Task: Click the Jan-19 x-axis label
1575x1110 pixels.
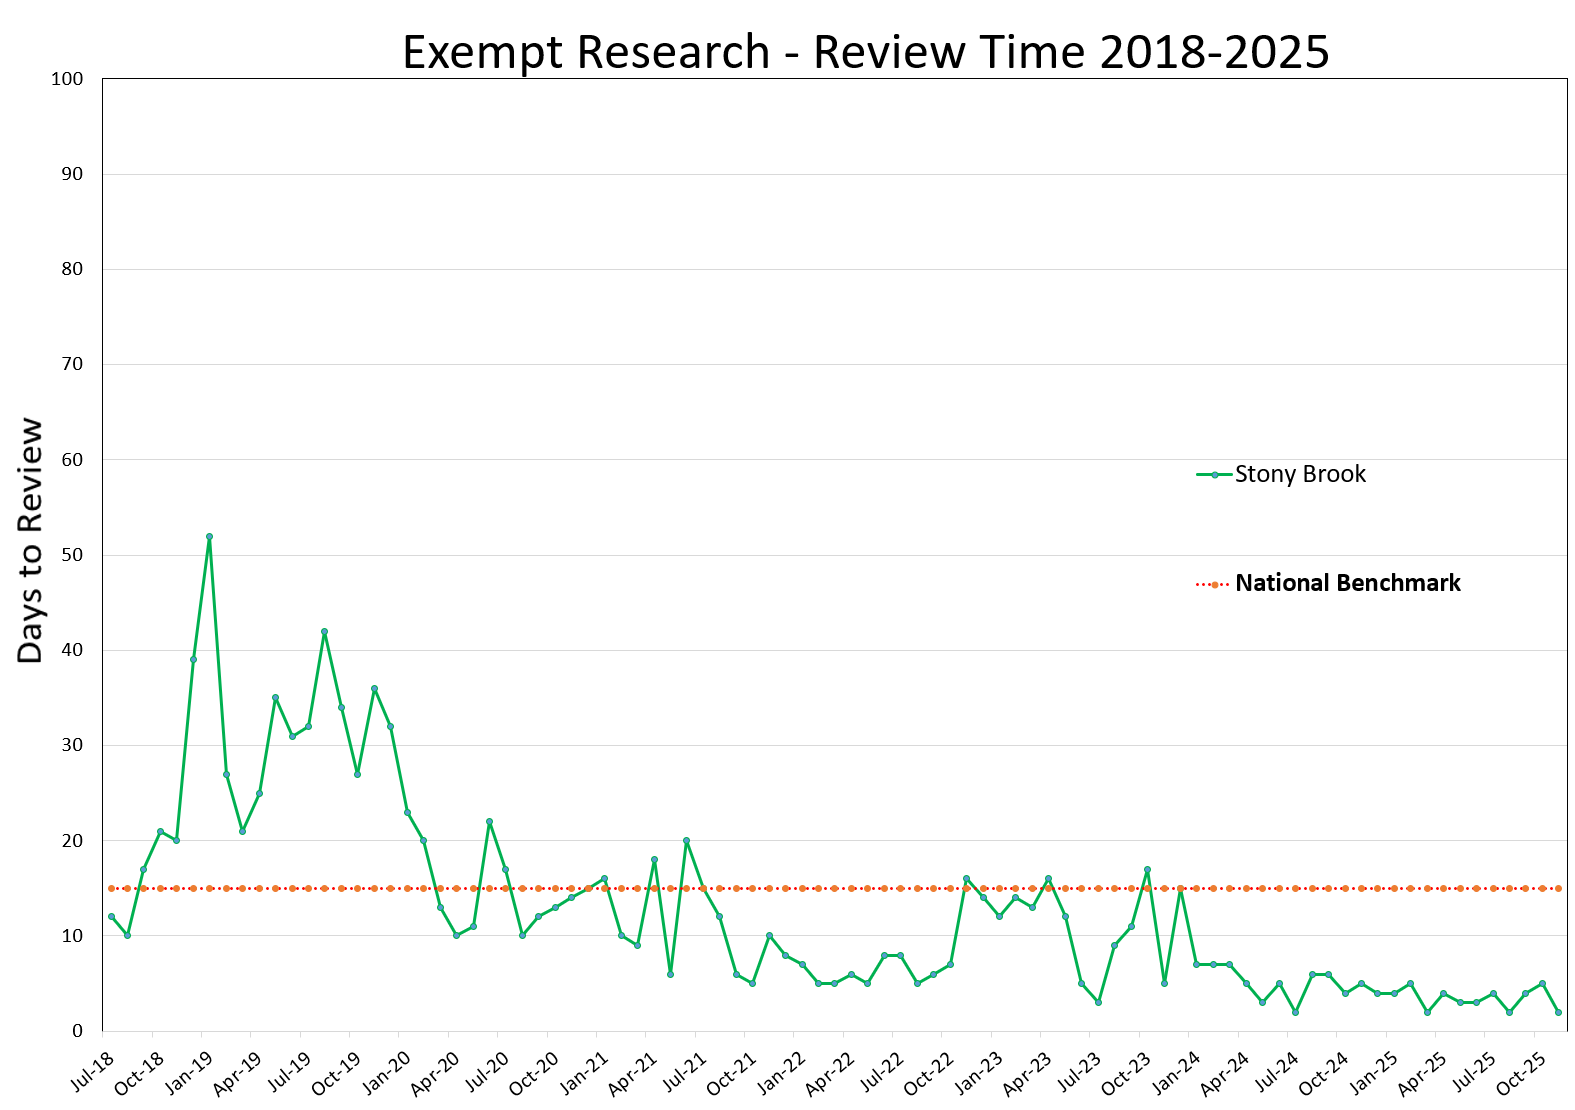Action: point(191,1072)
